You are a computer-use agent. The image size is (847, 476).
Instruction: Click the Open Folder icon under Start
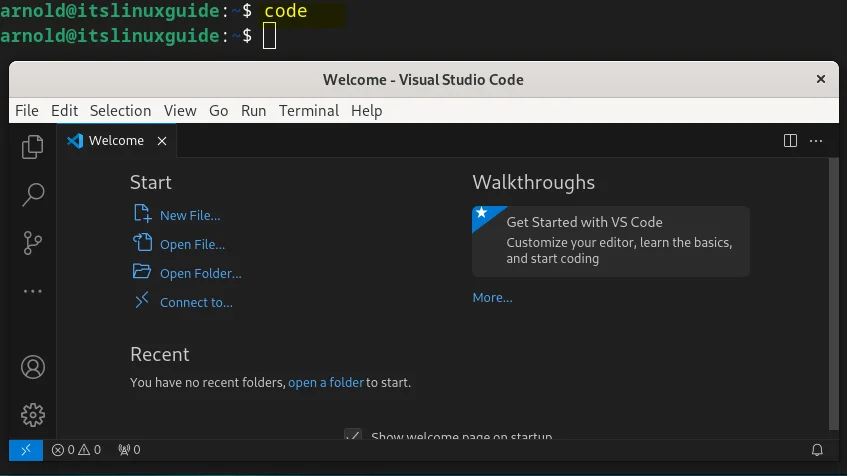tap(142, 271)
